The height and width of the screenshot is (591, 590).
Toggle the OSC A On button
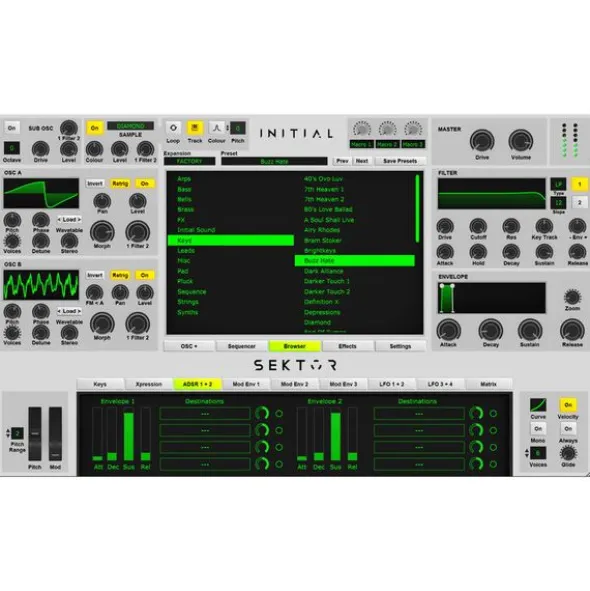145,184
